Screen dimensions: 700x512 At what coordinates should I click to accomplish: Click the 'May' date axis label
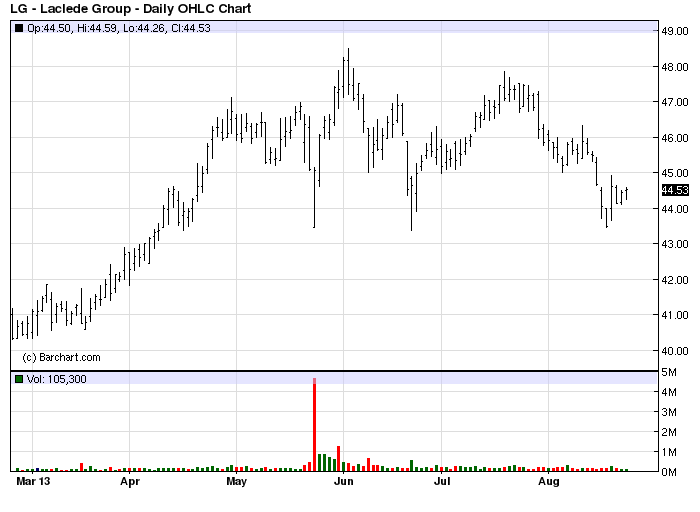pos(237,482)
